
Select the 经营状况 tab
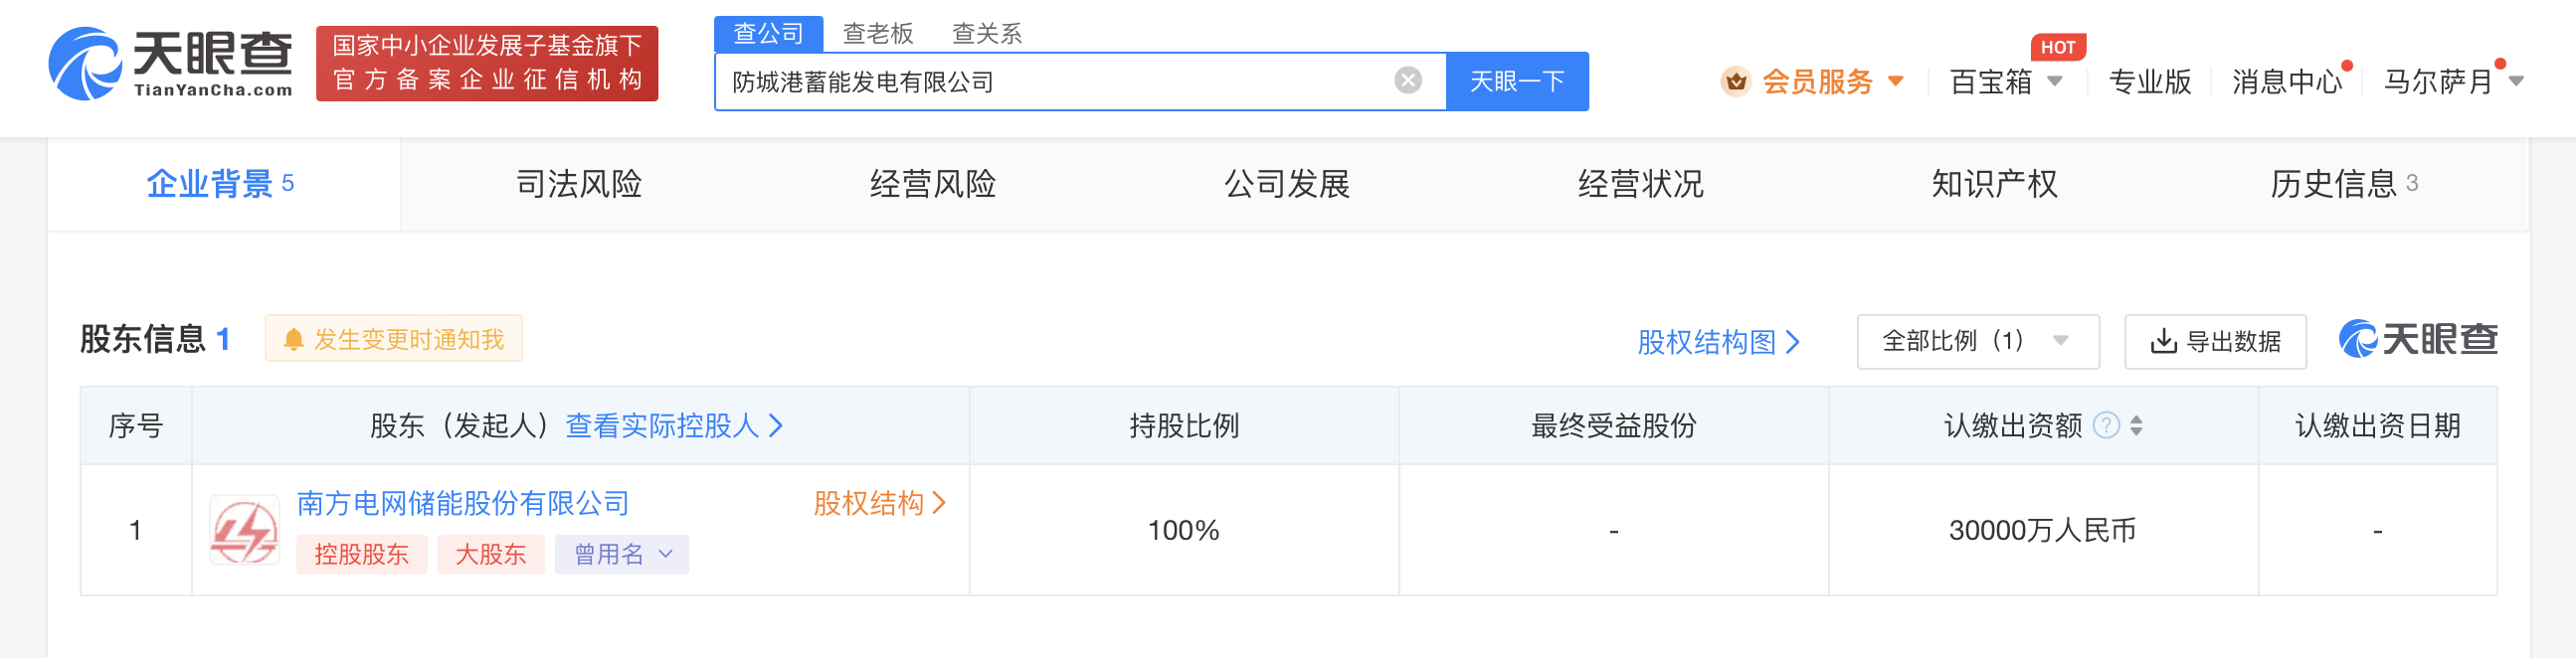(x=1640, y=184)
